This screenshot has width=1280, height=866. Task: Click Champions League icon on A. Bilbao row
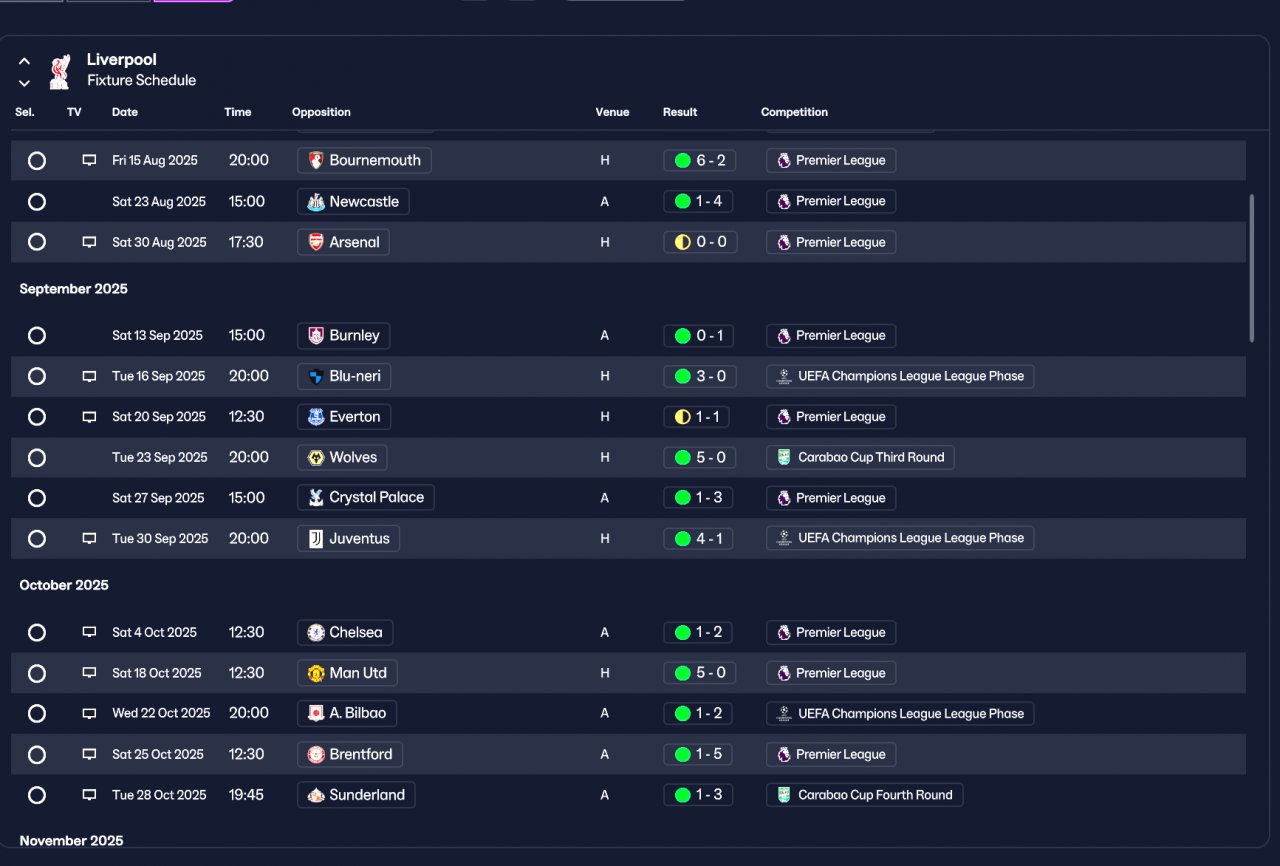(784, 713)
